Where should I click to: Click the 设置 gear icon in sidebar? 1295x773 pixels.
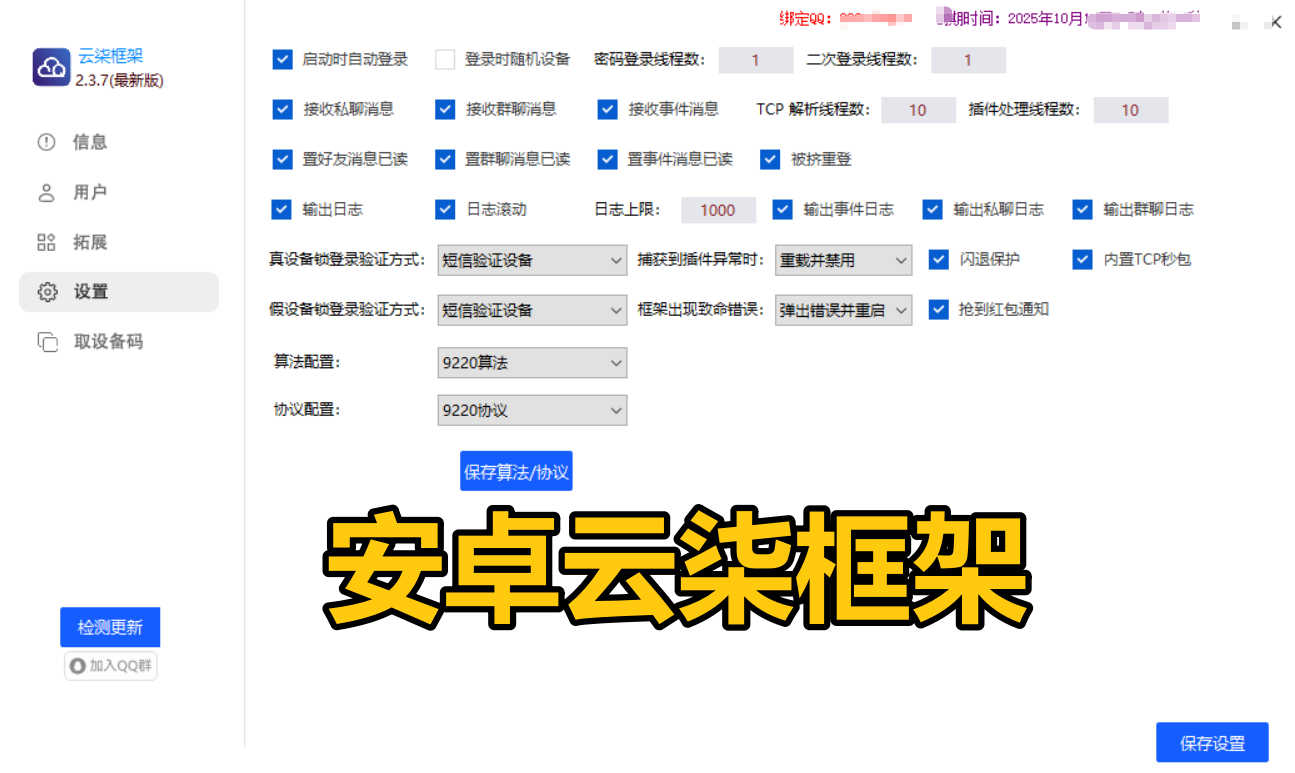pos(47,292)
